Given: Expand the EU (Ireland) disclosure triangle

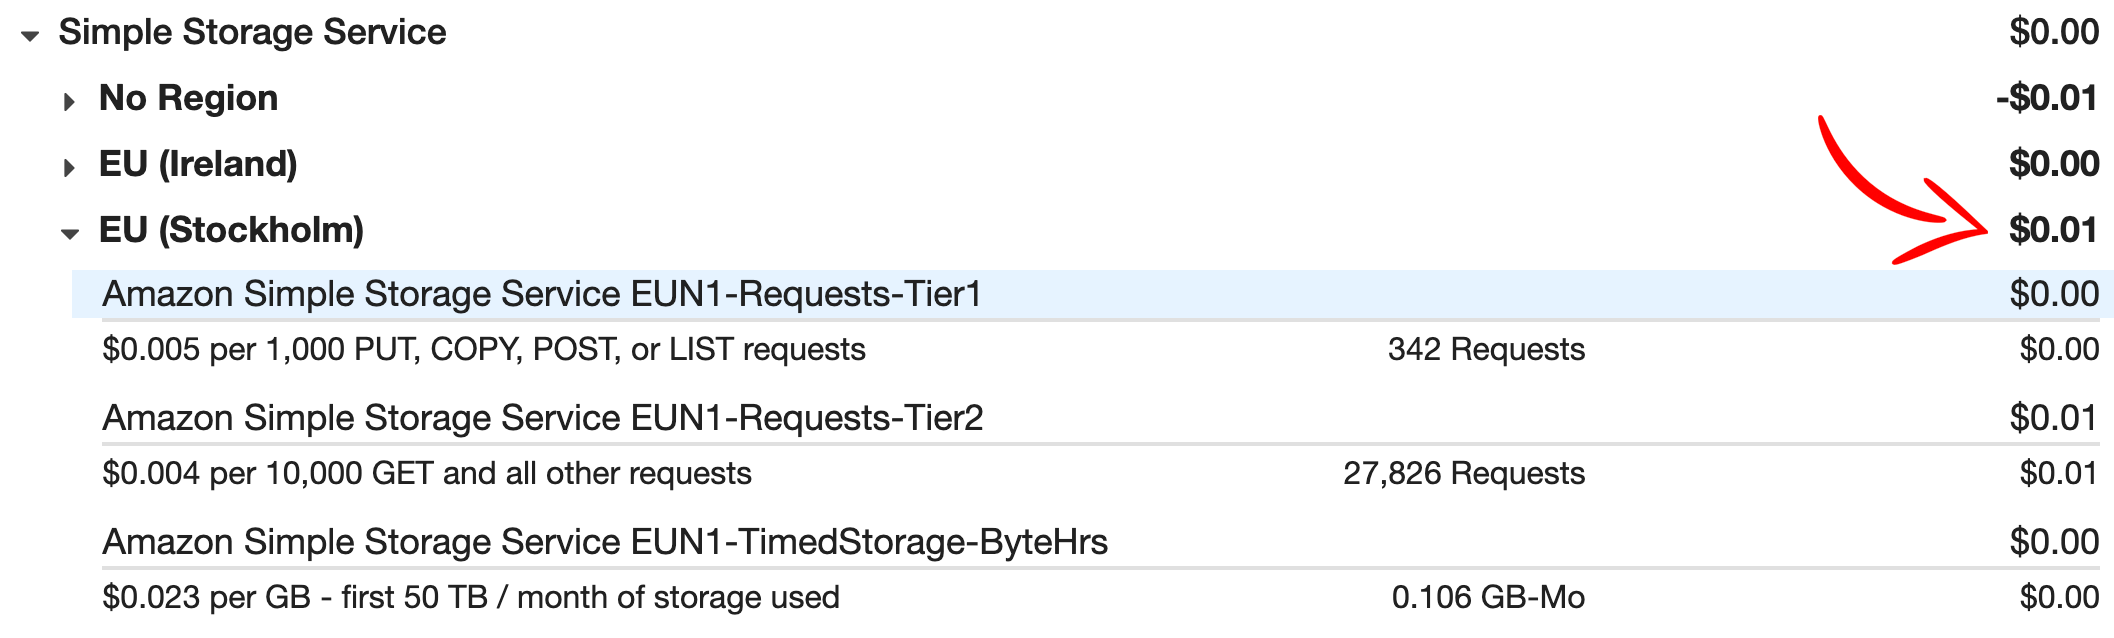Looking at the screenshot, I should point(69,167).
